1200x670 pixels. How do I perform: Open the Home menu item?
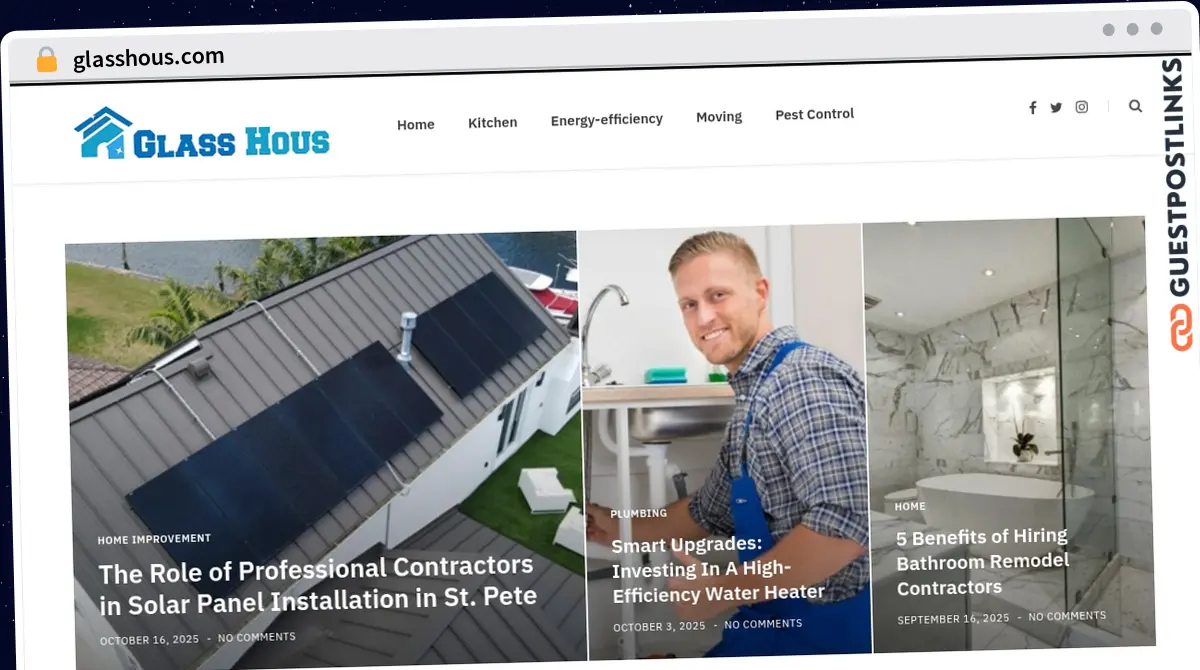416,124
